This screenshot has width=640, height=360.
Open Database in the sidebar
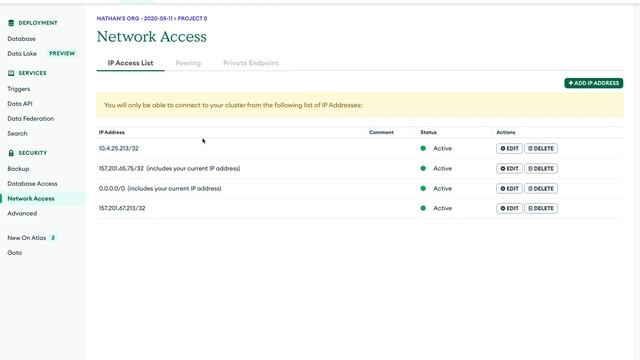22,39
